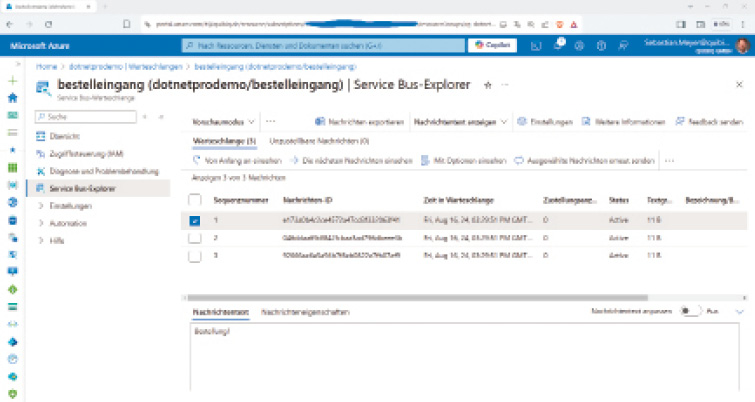Viewport: 755px width, 402px height.
Task: Open the help question mark icon
Action: tap(601, 46)
